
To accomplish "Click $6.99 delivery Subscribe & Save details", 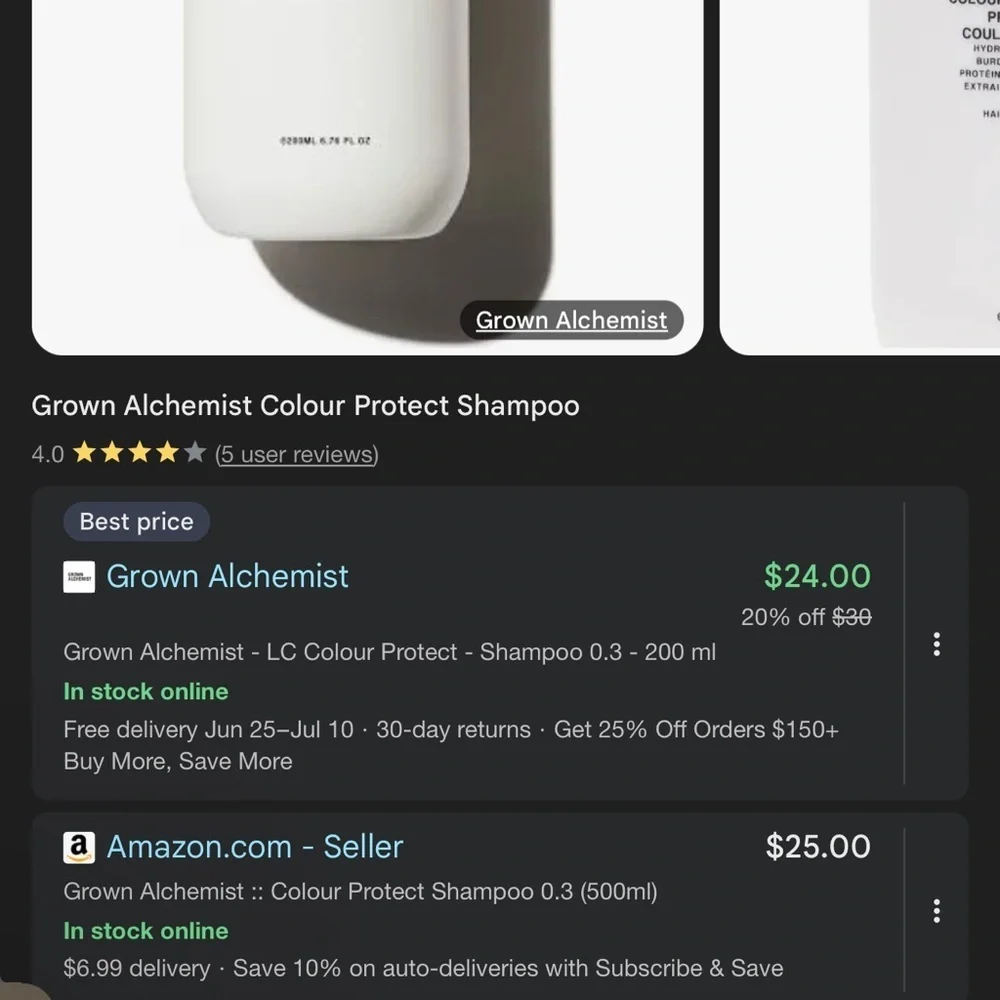I will tap(423, 968).
